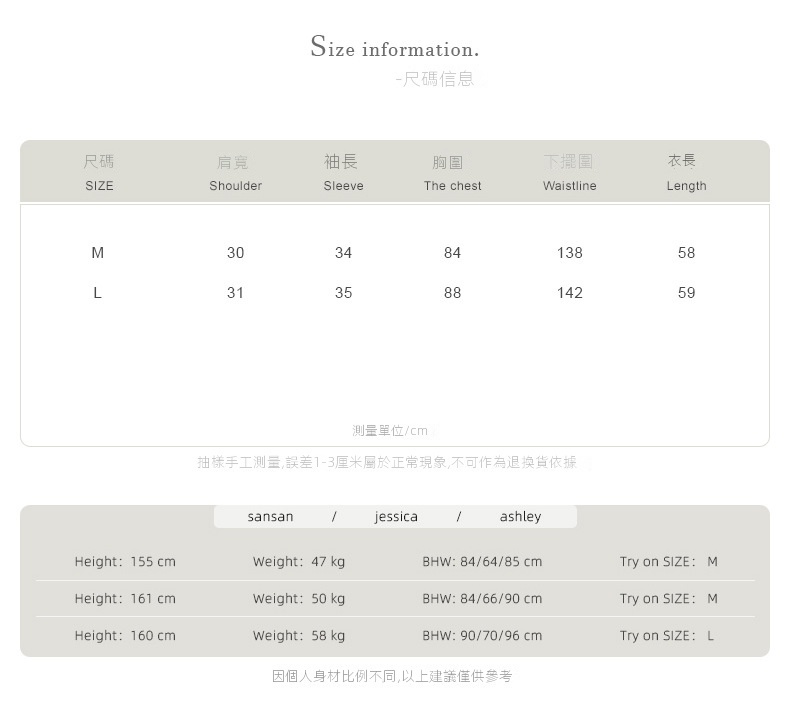Click the 尺碼信息 subtitle text
Screen dimensions: 790x705
coord(435,79)
